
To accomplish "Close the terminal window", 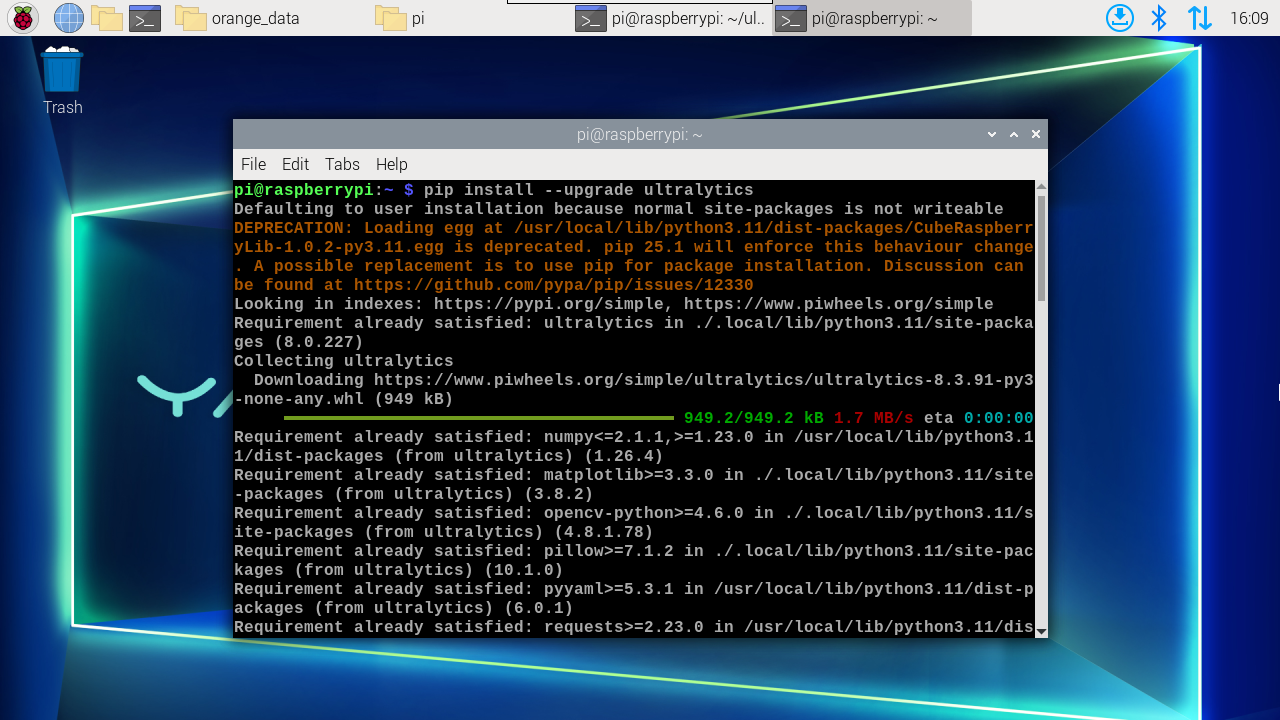I will tap(1036, 134).
